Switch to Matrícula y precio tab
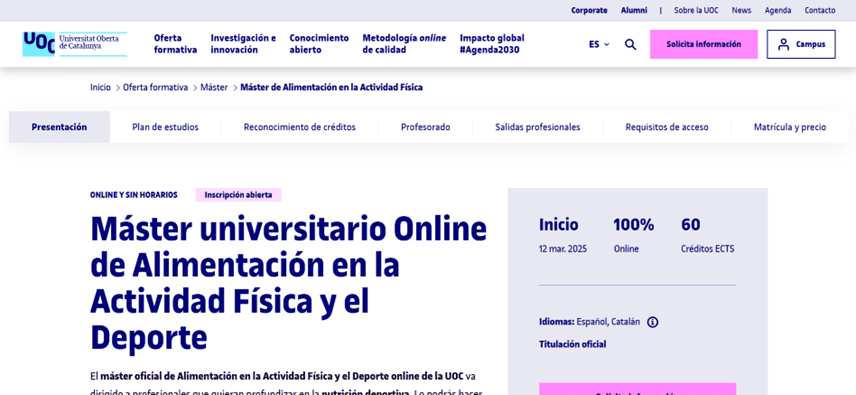 pos(790,127)
